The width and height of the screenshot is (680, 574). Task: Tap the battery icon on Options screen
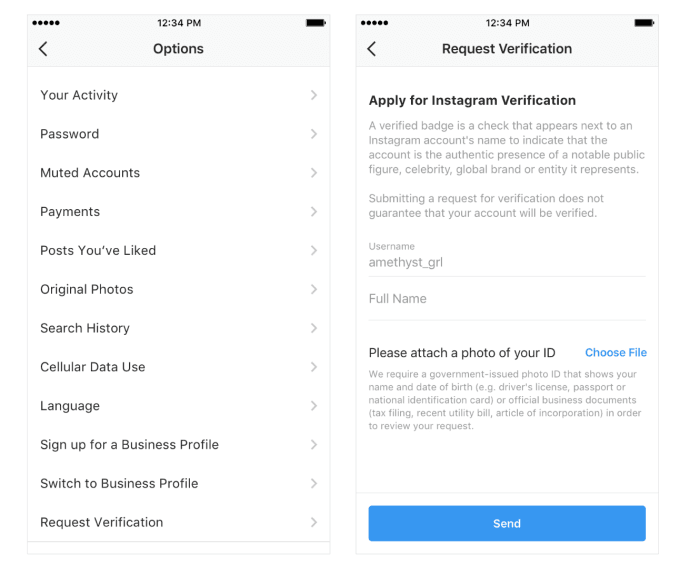[x=316, y=21]
